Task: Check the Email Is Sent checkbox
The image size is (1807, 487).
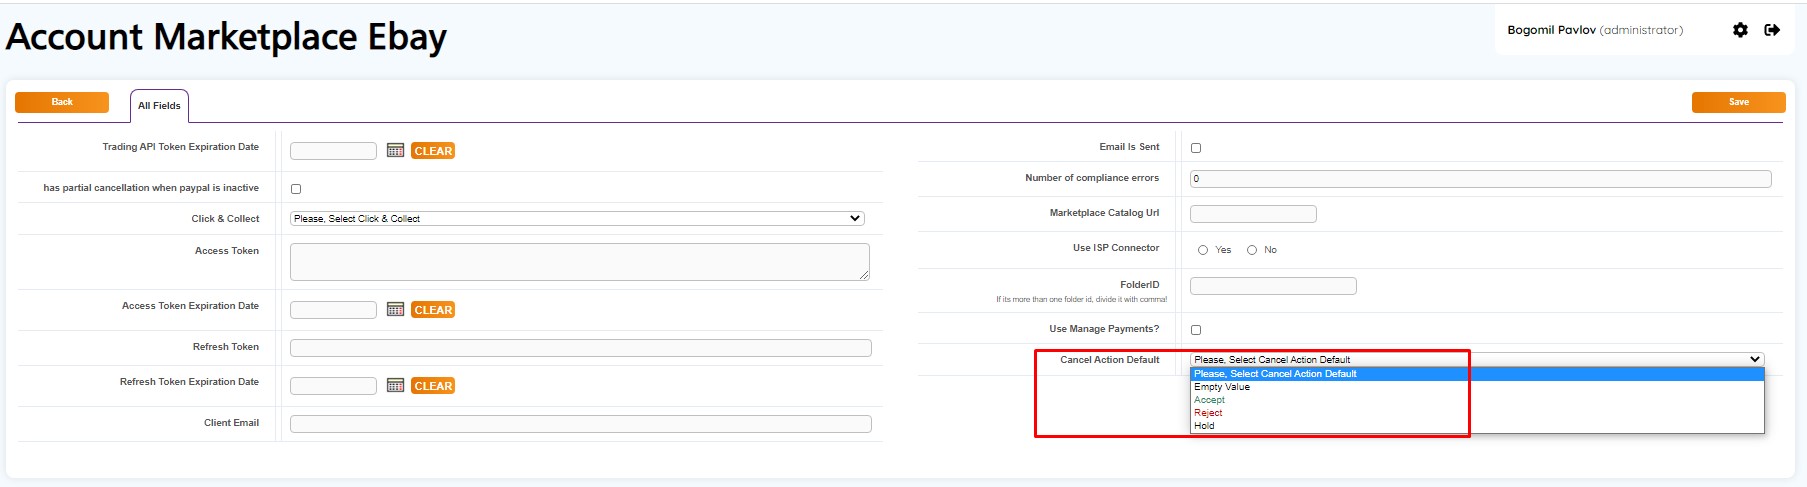Action: [1196, 148]
